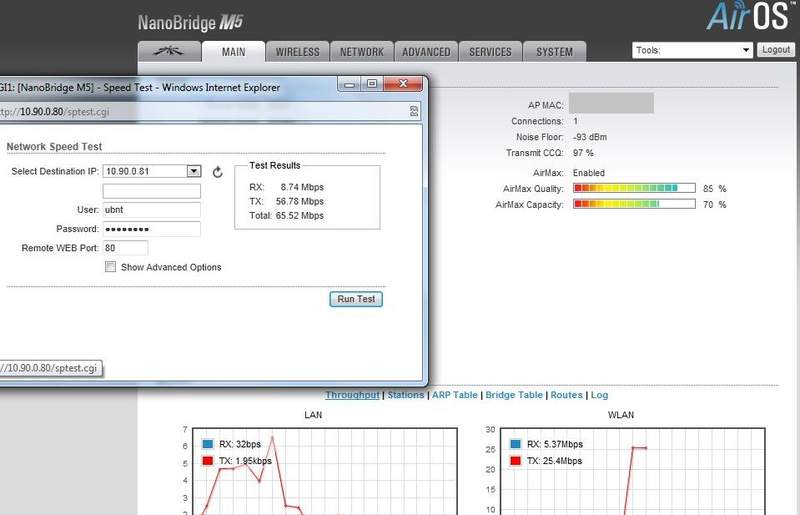Viewport: 800px width, 515px height.
Task: Open the NETWORK tab
Action: point(362,52)
